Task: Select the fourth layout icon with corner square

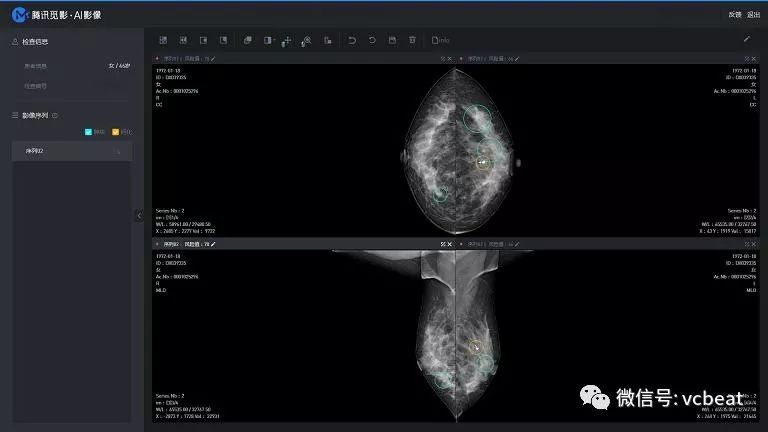Action: pos(223,40)
